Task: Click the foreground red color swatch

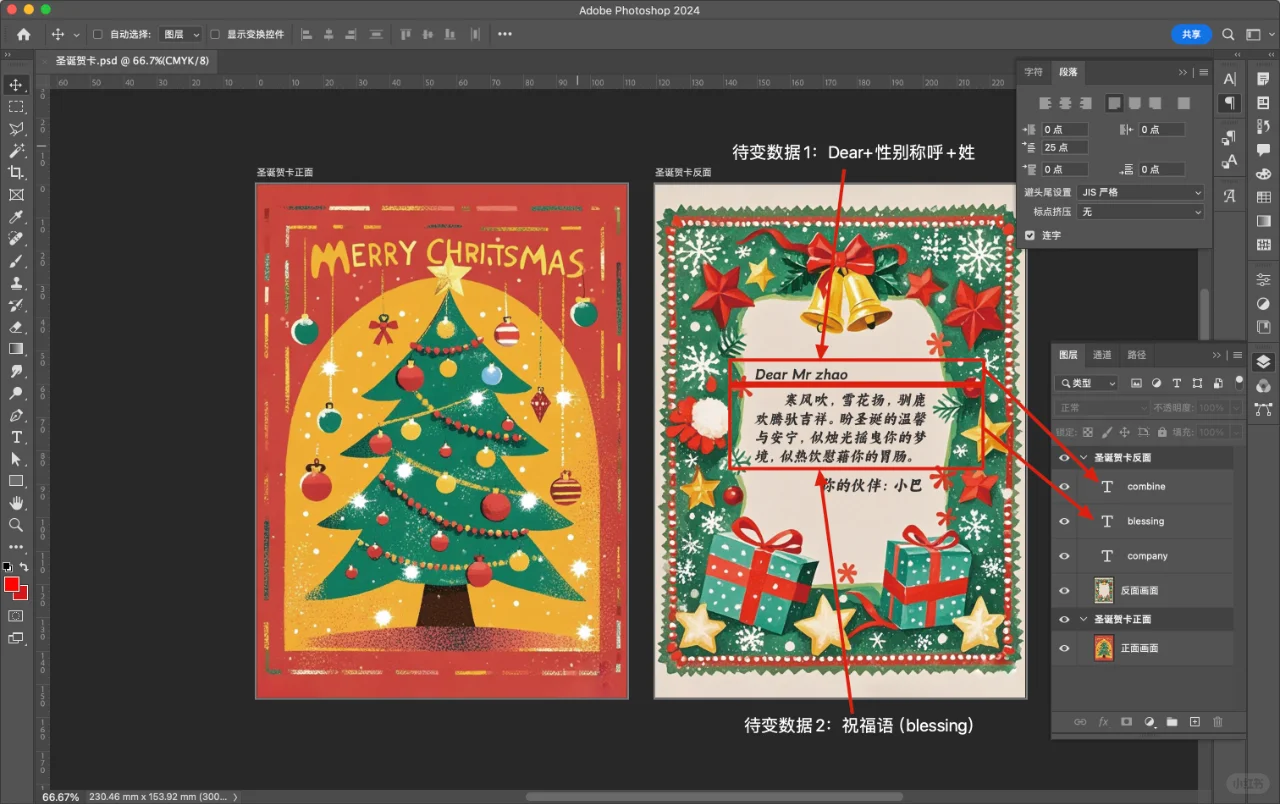Action: coord(12,584)
